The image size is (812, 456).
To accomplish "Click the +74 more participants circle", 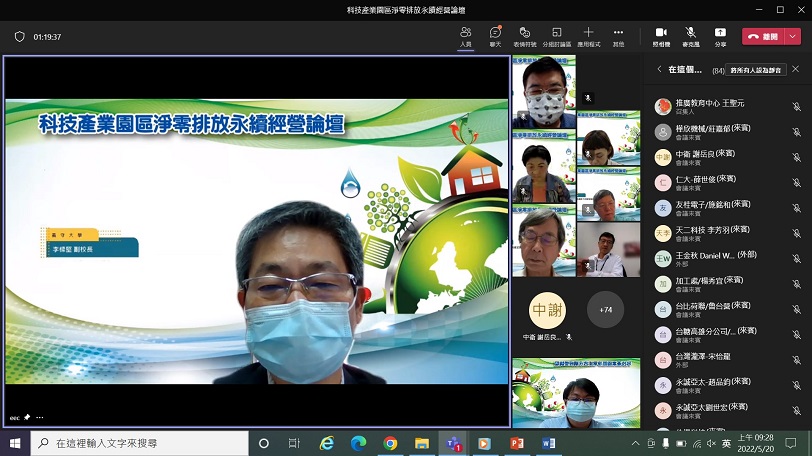I will pos(605,309).
